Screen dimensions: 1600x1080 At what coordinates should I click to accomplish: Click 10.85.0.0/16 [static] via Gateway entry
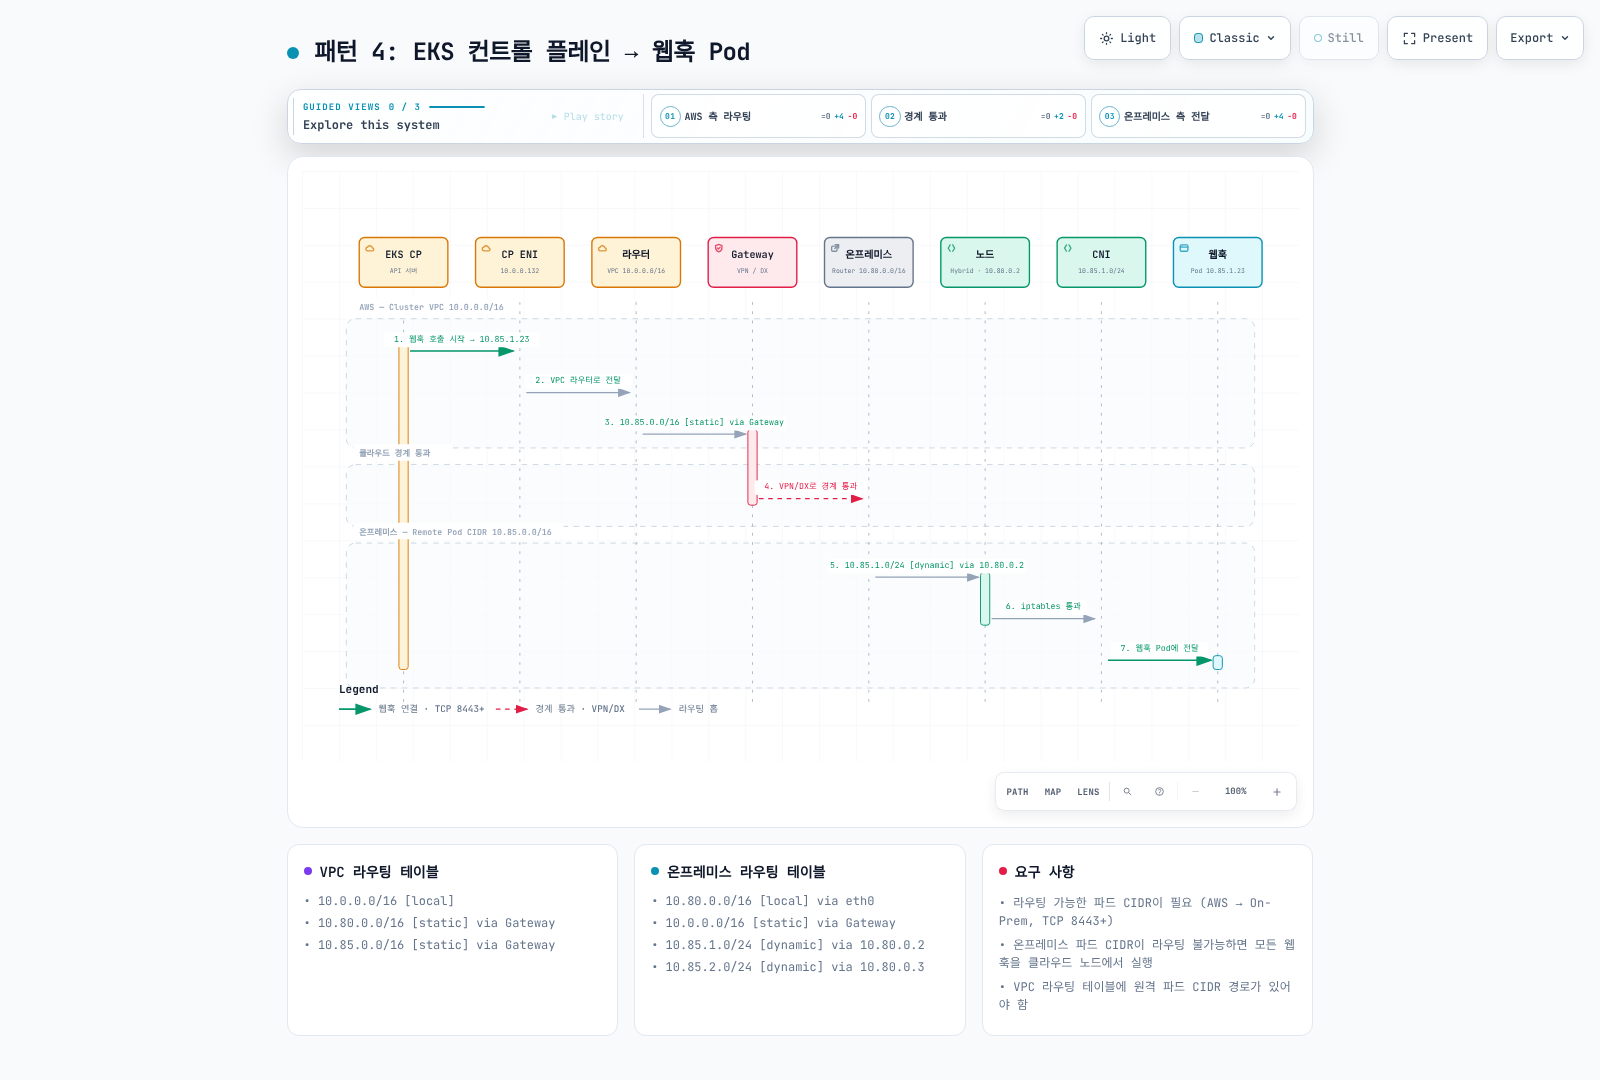436,945
